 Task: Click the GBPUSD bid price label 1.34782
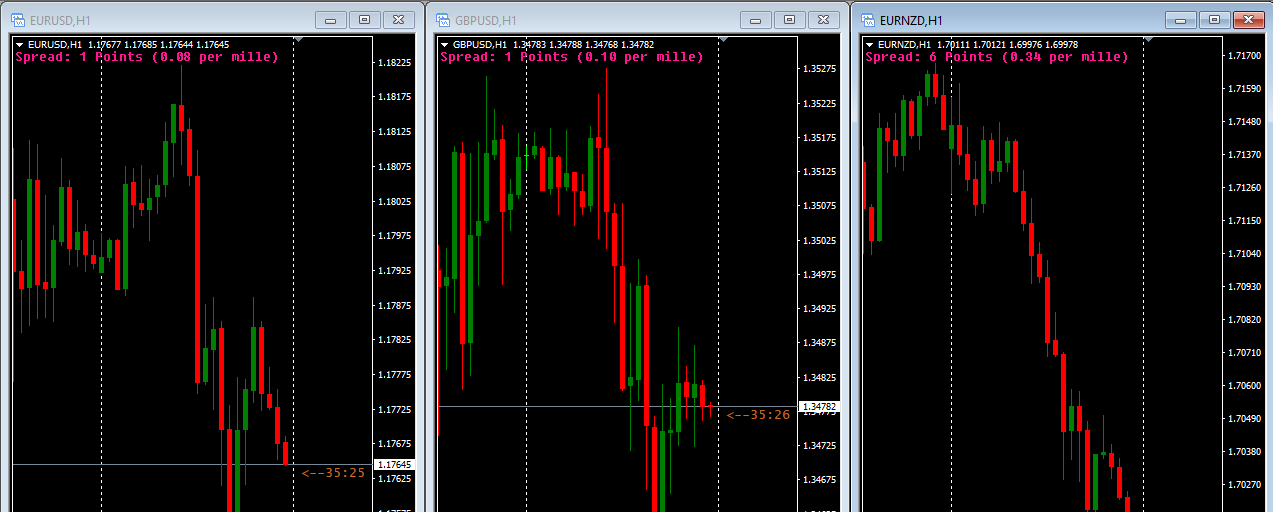pos(819,407)
